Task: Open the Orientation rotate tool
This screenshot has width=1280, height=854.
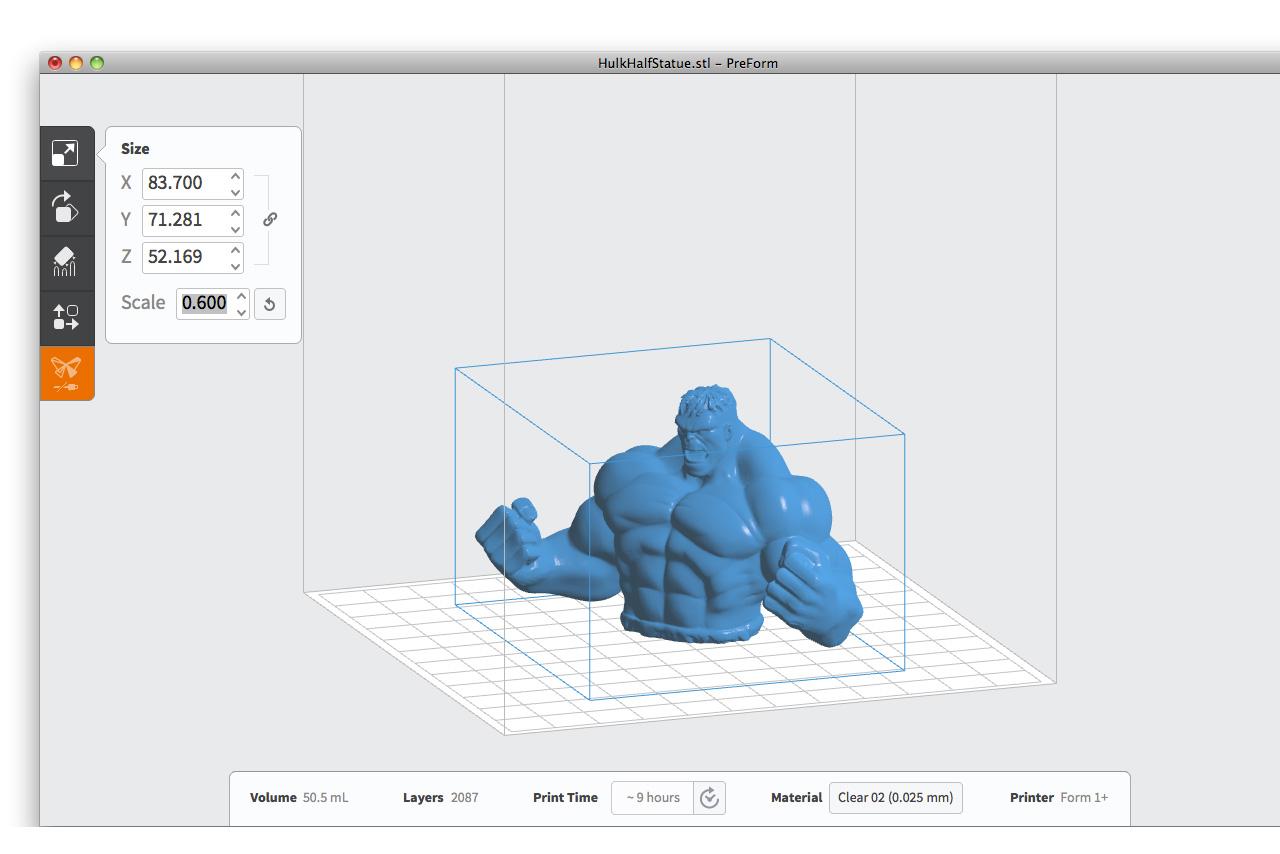Action: tap(66, 207)
